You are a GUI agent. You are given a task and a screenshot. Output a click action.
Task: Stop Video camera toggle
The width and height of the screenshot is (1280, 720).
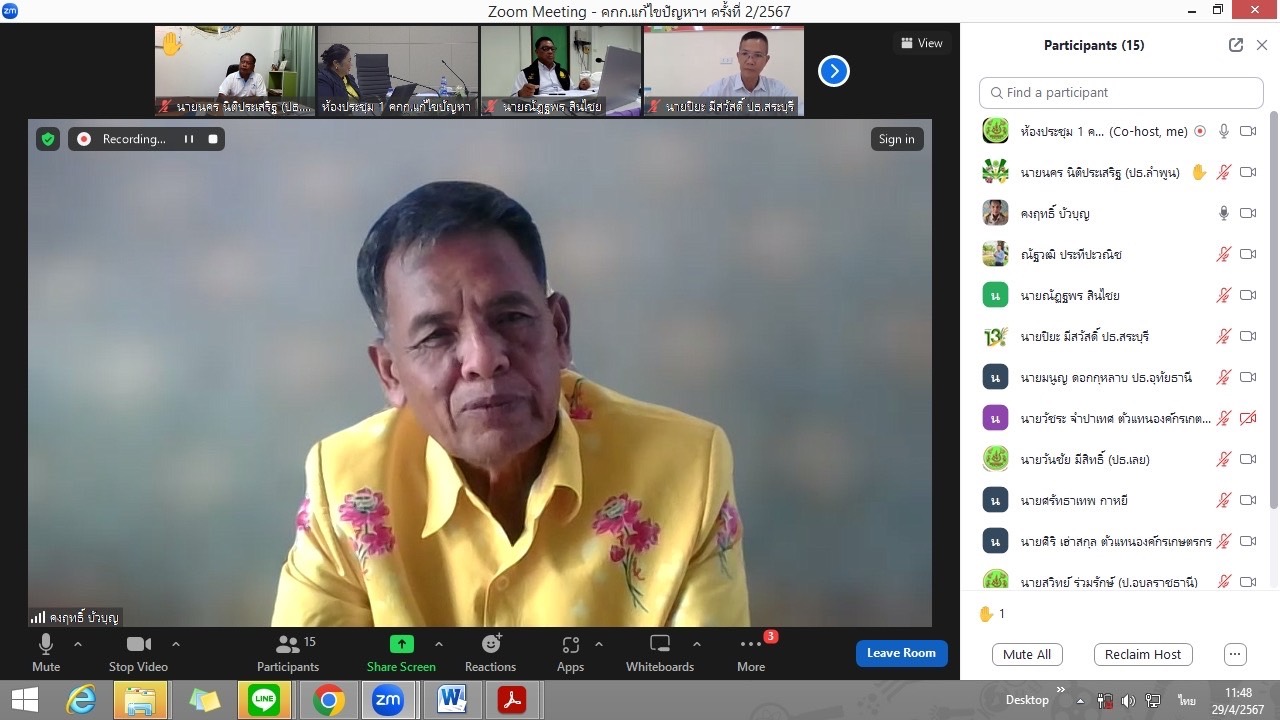[x=138, y=645]
